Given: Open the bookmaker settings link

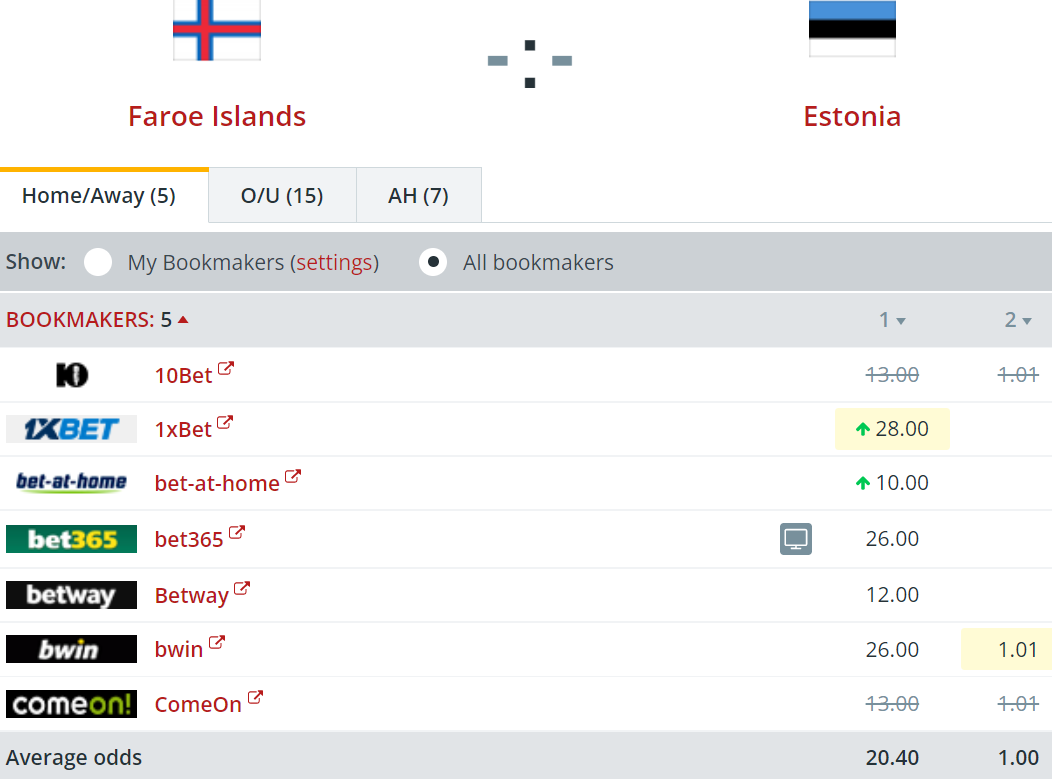Looking at the screenshot, I should [x=335, y=263].
